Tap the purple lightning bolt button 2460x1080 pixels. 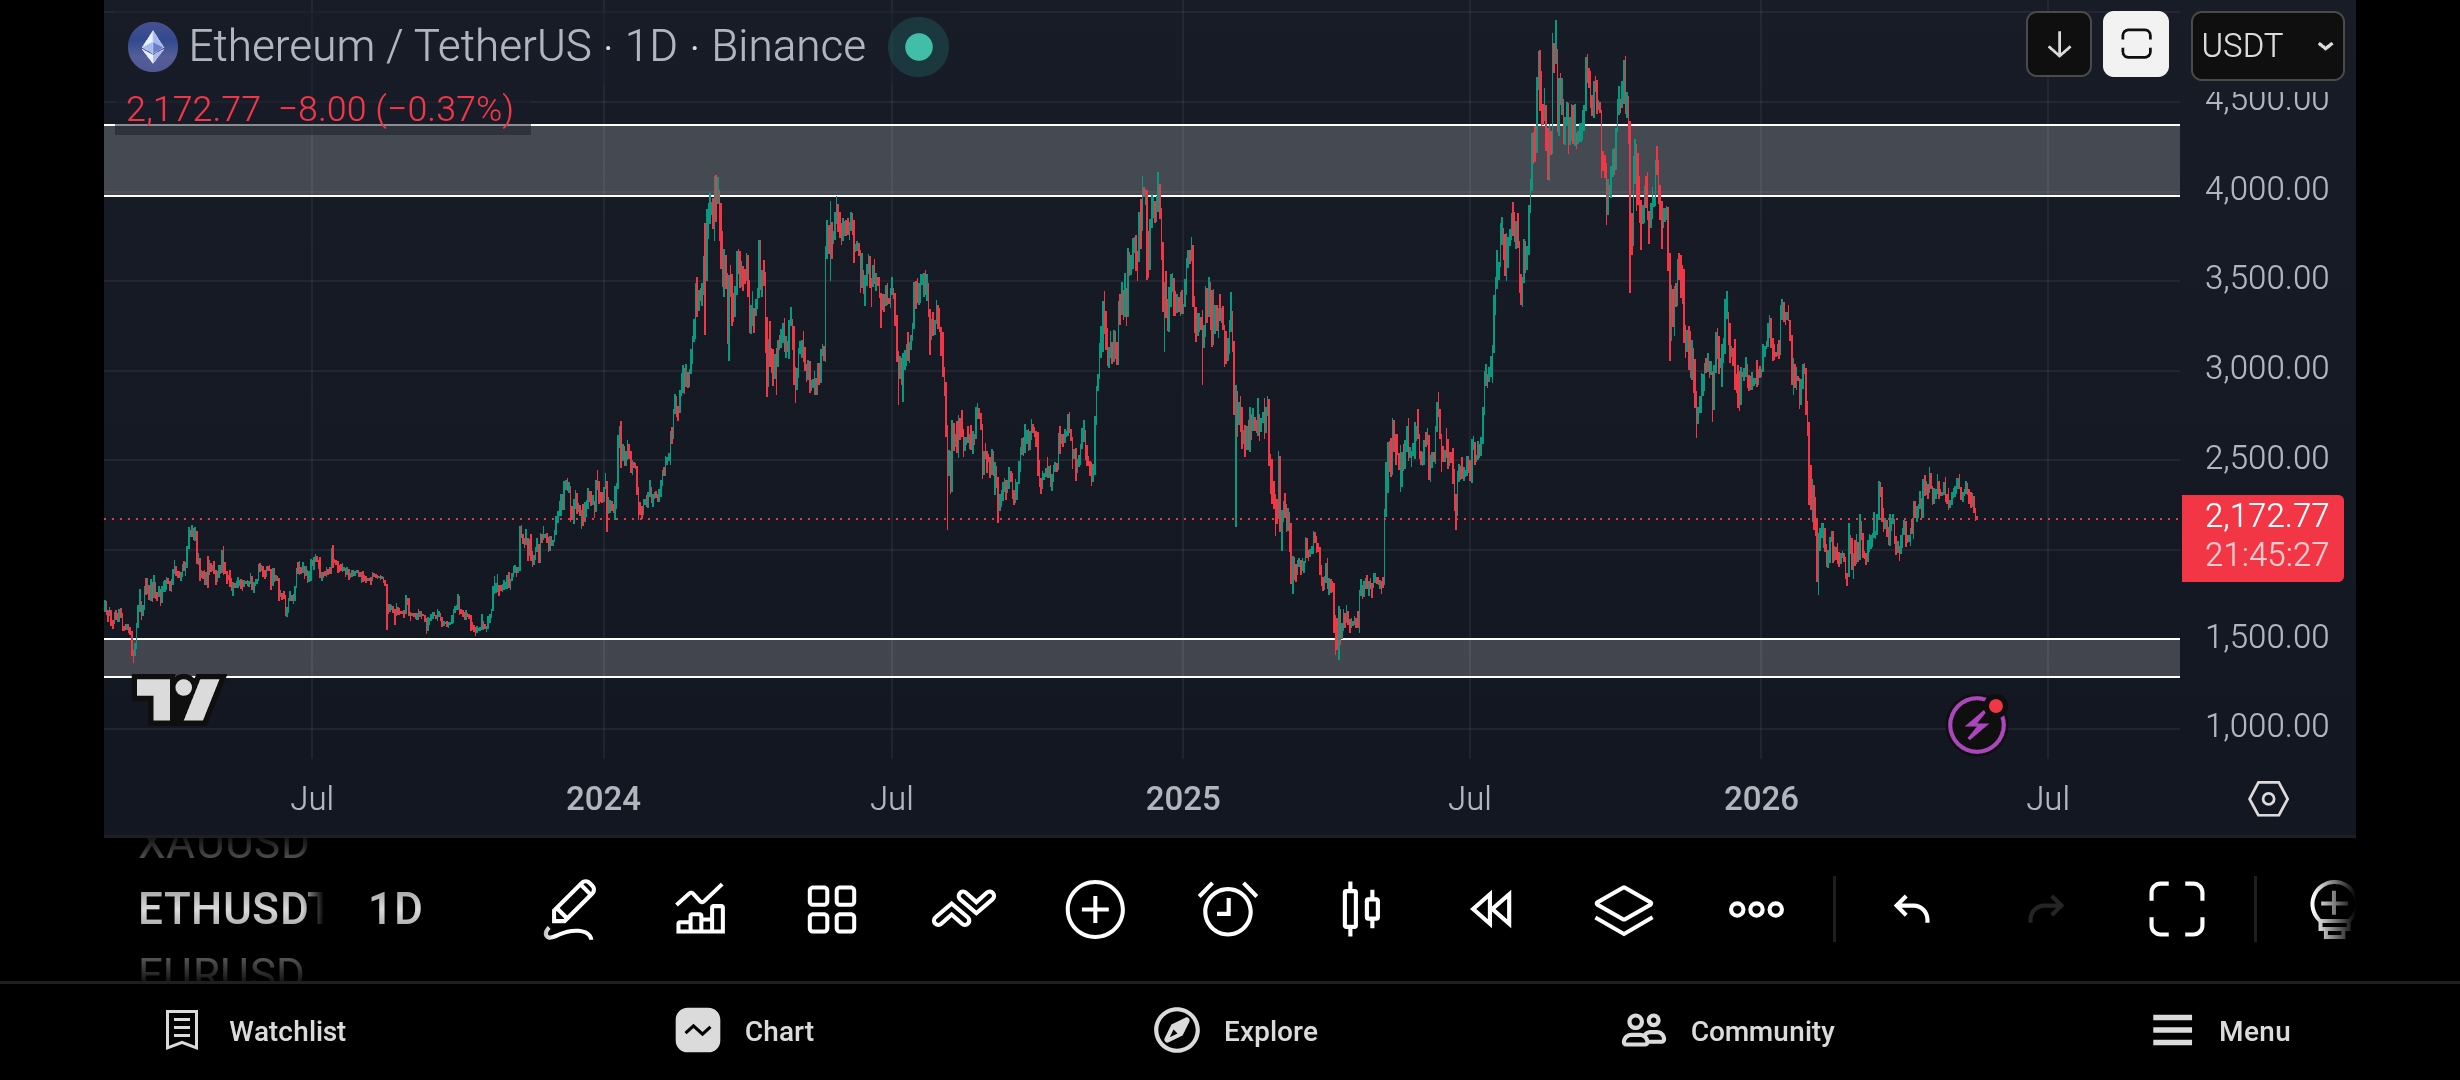click(x=1977, y=725)
